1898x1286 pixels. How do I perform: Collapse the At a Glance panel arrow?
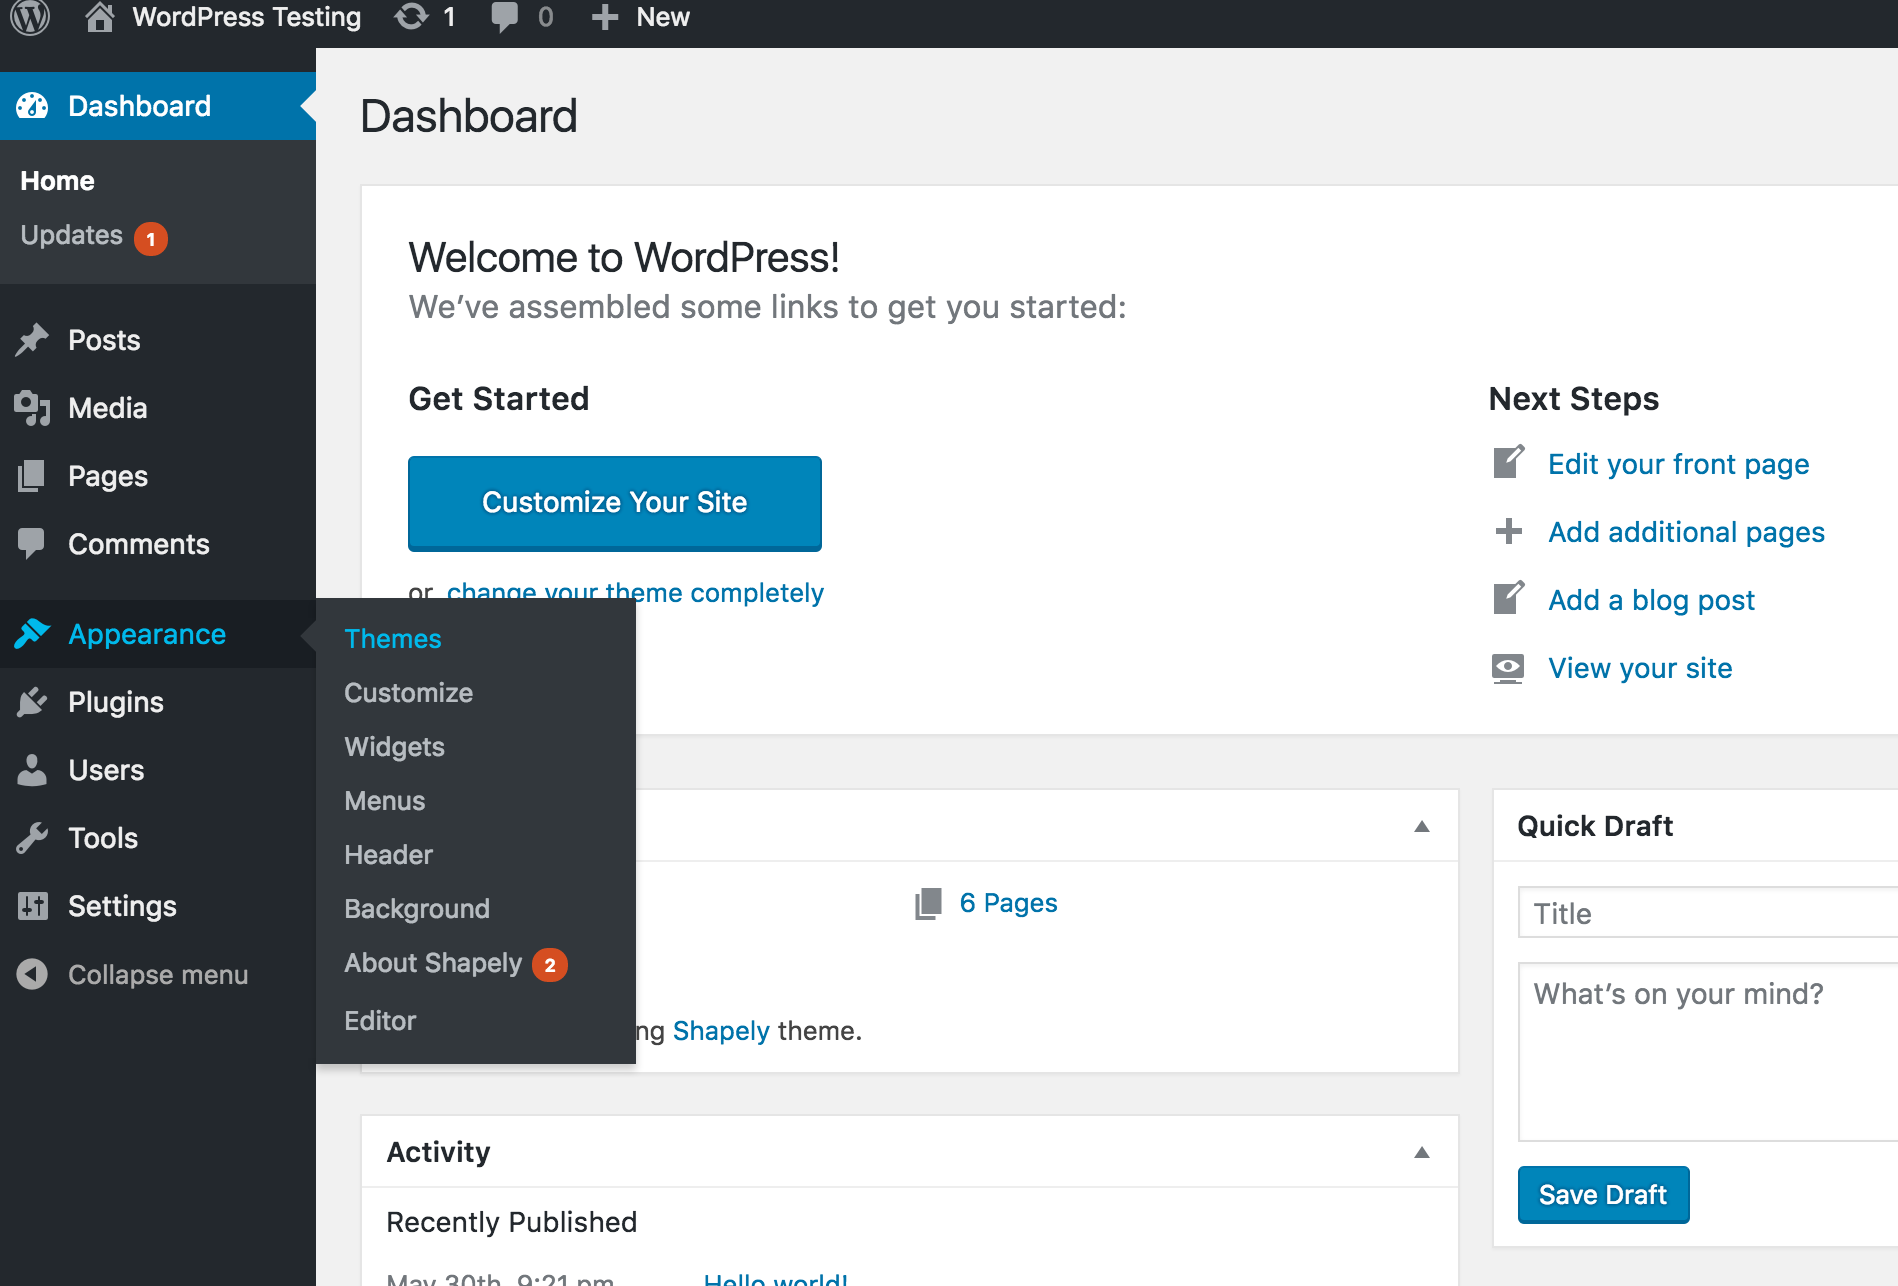click(x=1422, y=826)
